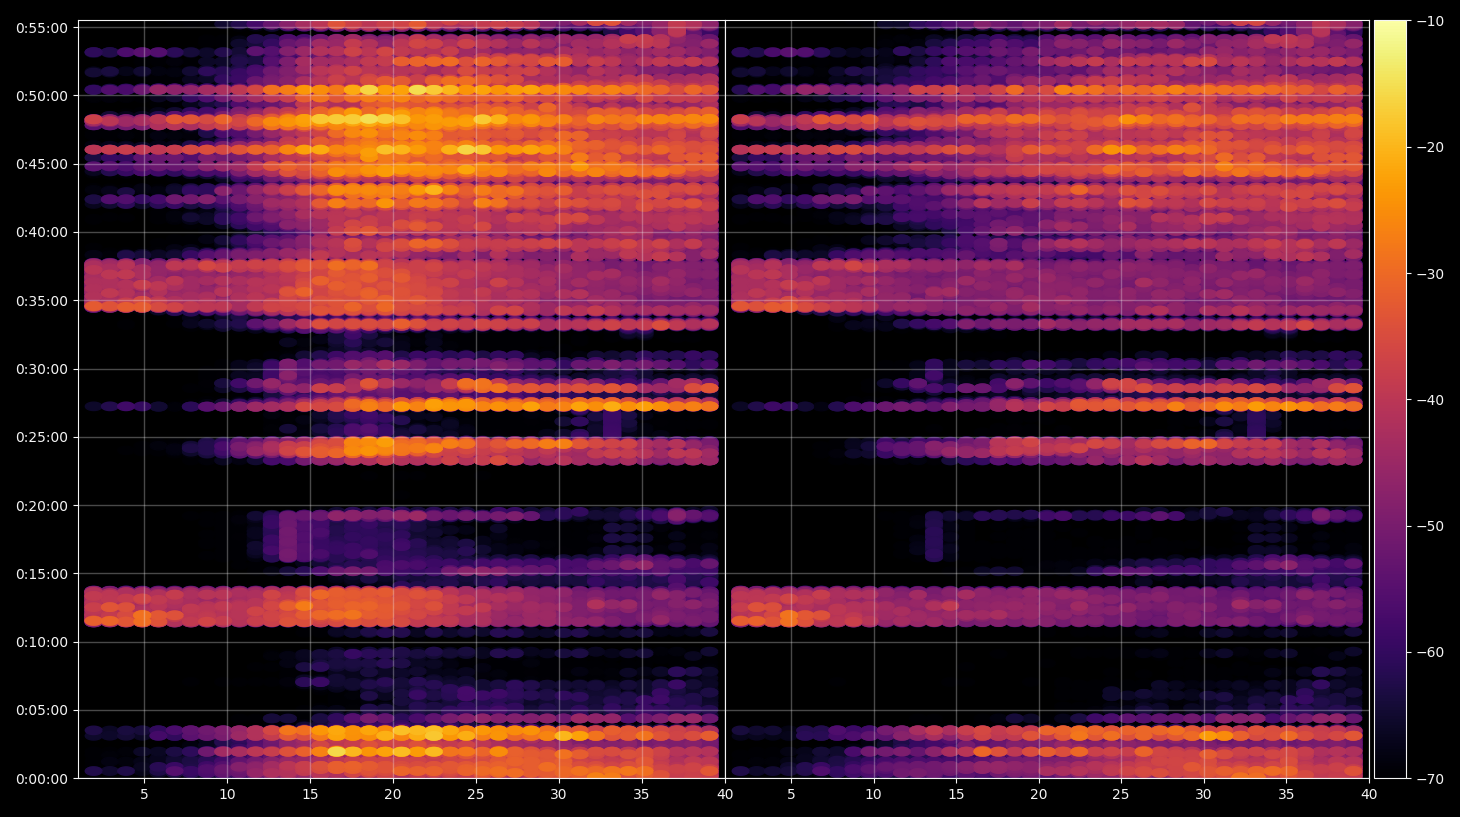Viewport: 1460px width, 817px height.
Task: Select the −60 colorbar tick label
Action: [1430, 652]
